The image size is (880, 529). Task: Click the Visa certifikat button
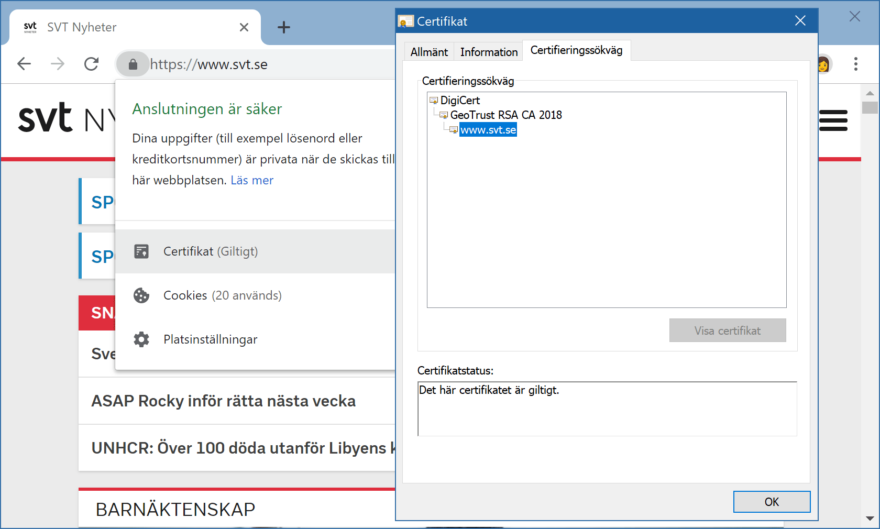tap(727, 330)
